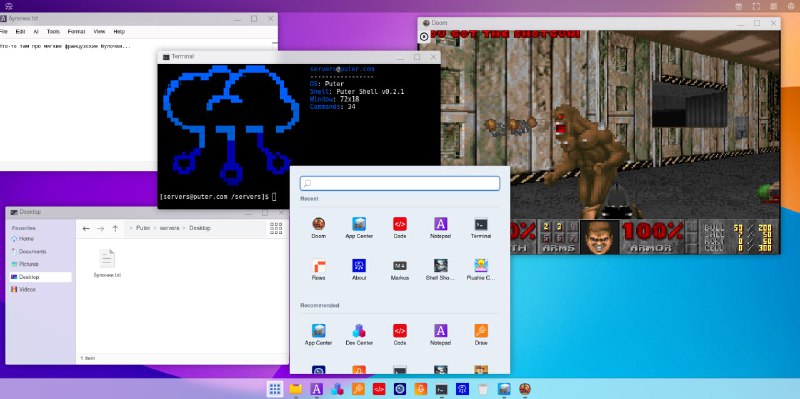
Task: Click Puter in the explorer breadcrumb path
Action: click(x=143, y=228)
